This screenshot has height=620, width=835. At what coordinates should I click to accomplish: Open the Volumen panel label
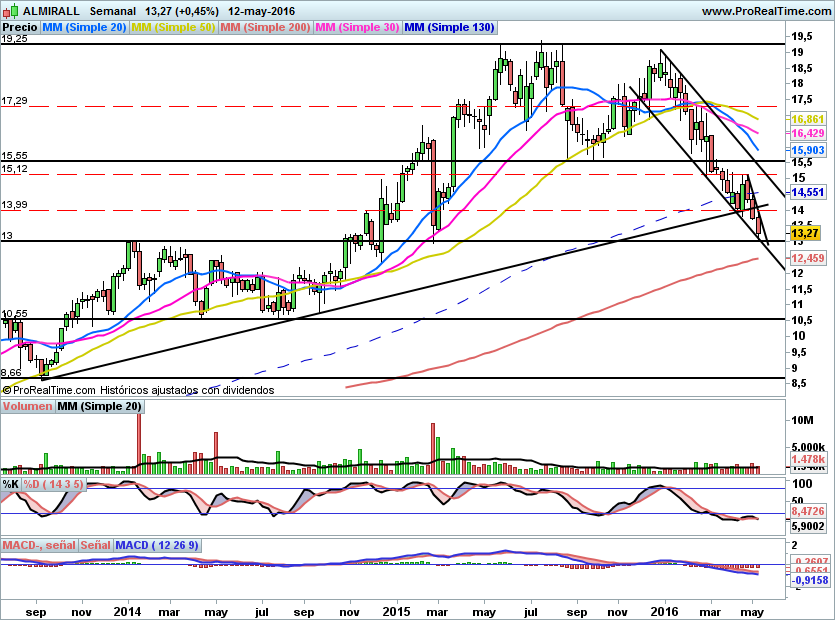pyautogui.click(x=27, y=406)
